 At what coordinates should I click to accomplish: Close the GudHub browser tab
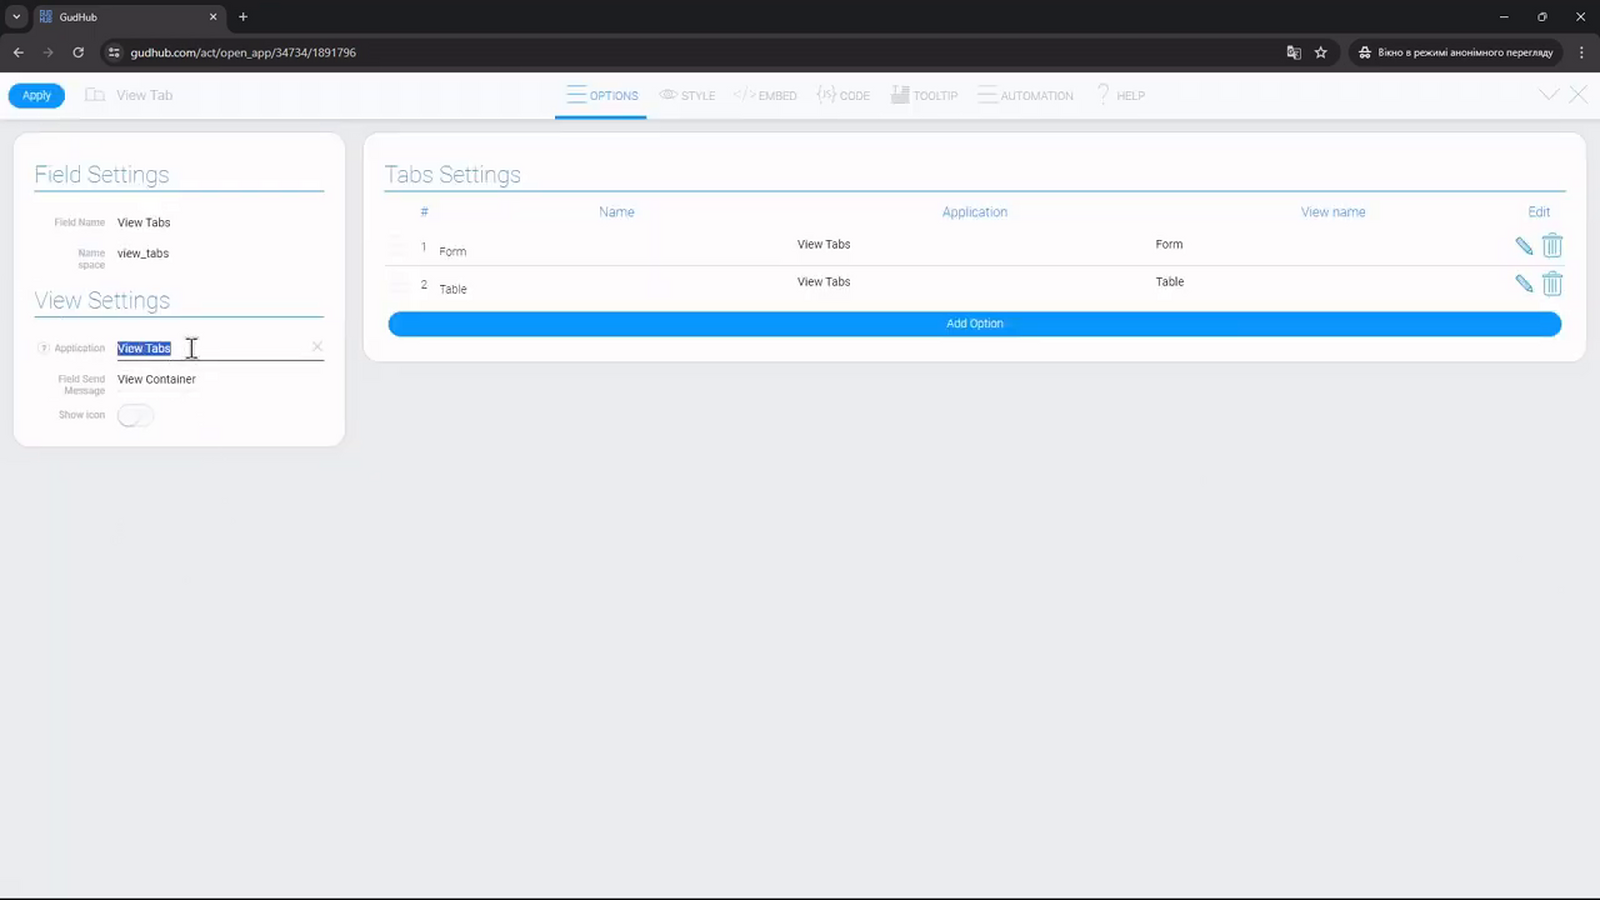tap(213, 17)
